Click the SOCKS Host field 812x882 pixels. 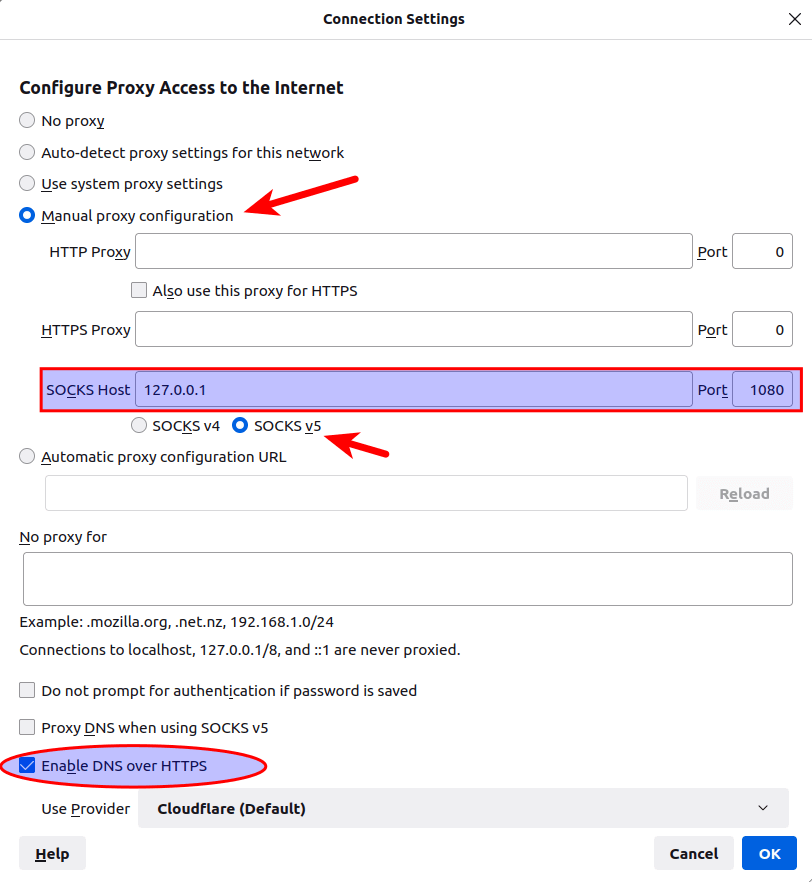pos(414,389)
